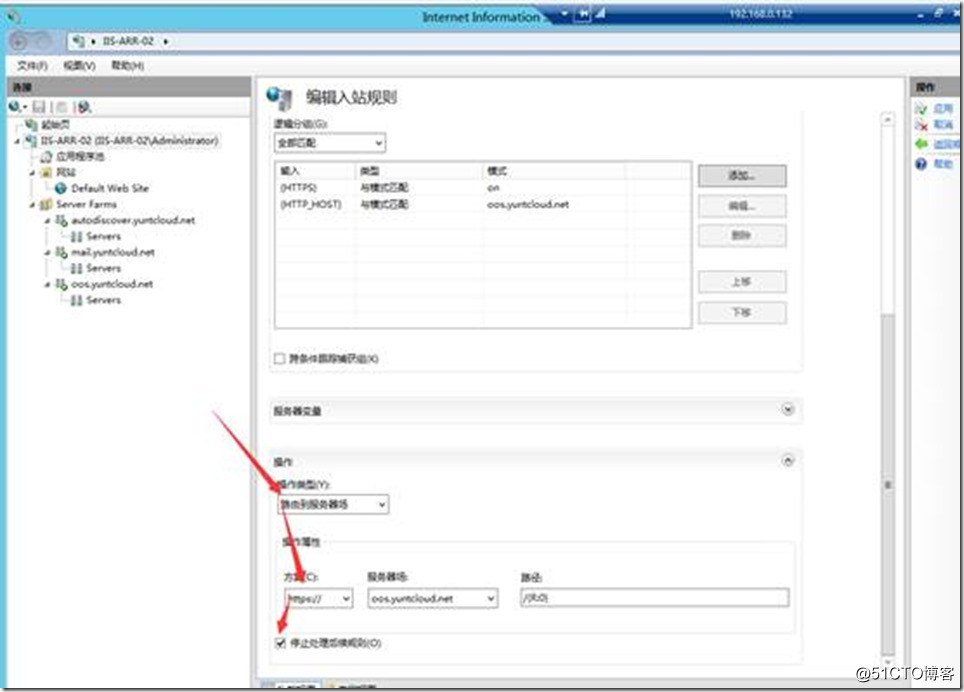
Task: Toggle Stop processing of subsequent rules checkbox
Action: tap(281, 643)
